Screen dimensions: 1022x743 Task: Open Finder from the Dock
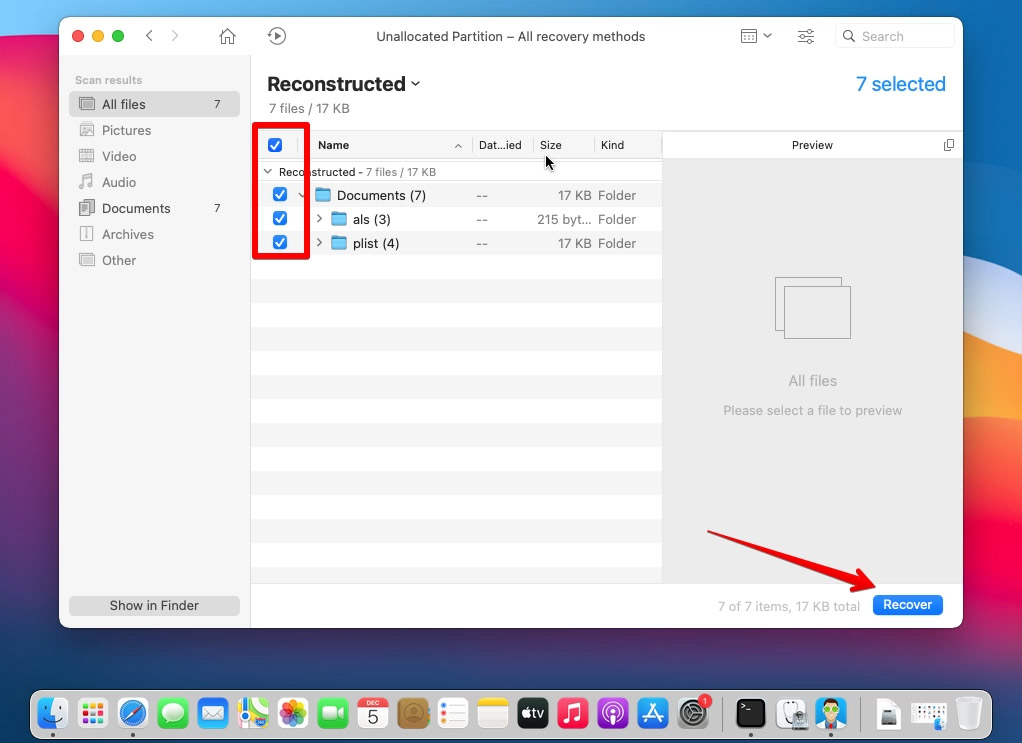53,713
